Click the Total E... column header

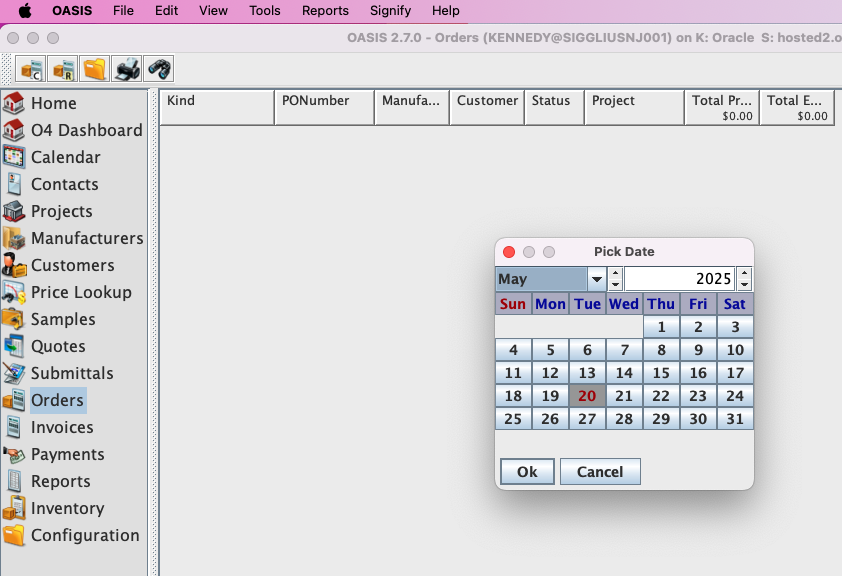coord(797,107)
